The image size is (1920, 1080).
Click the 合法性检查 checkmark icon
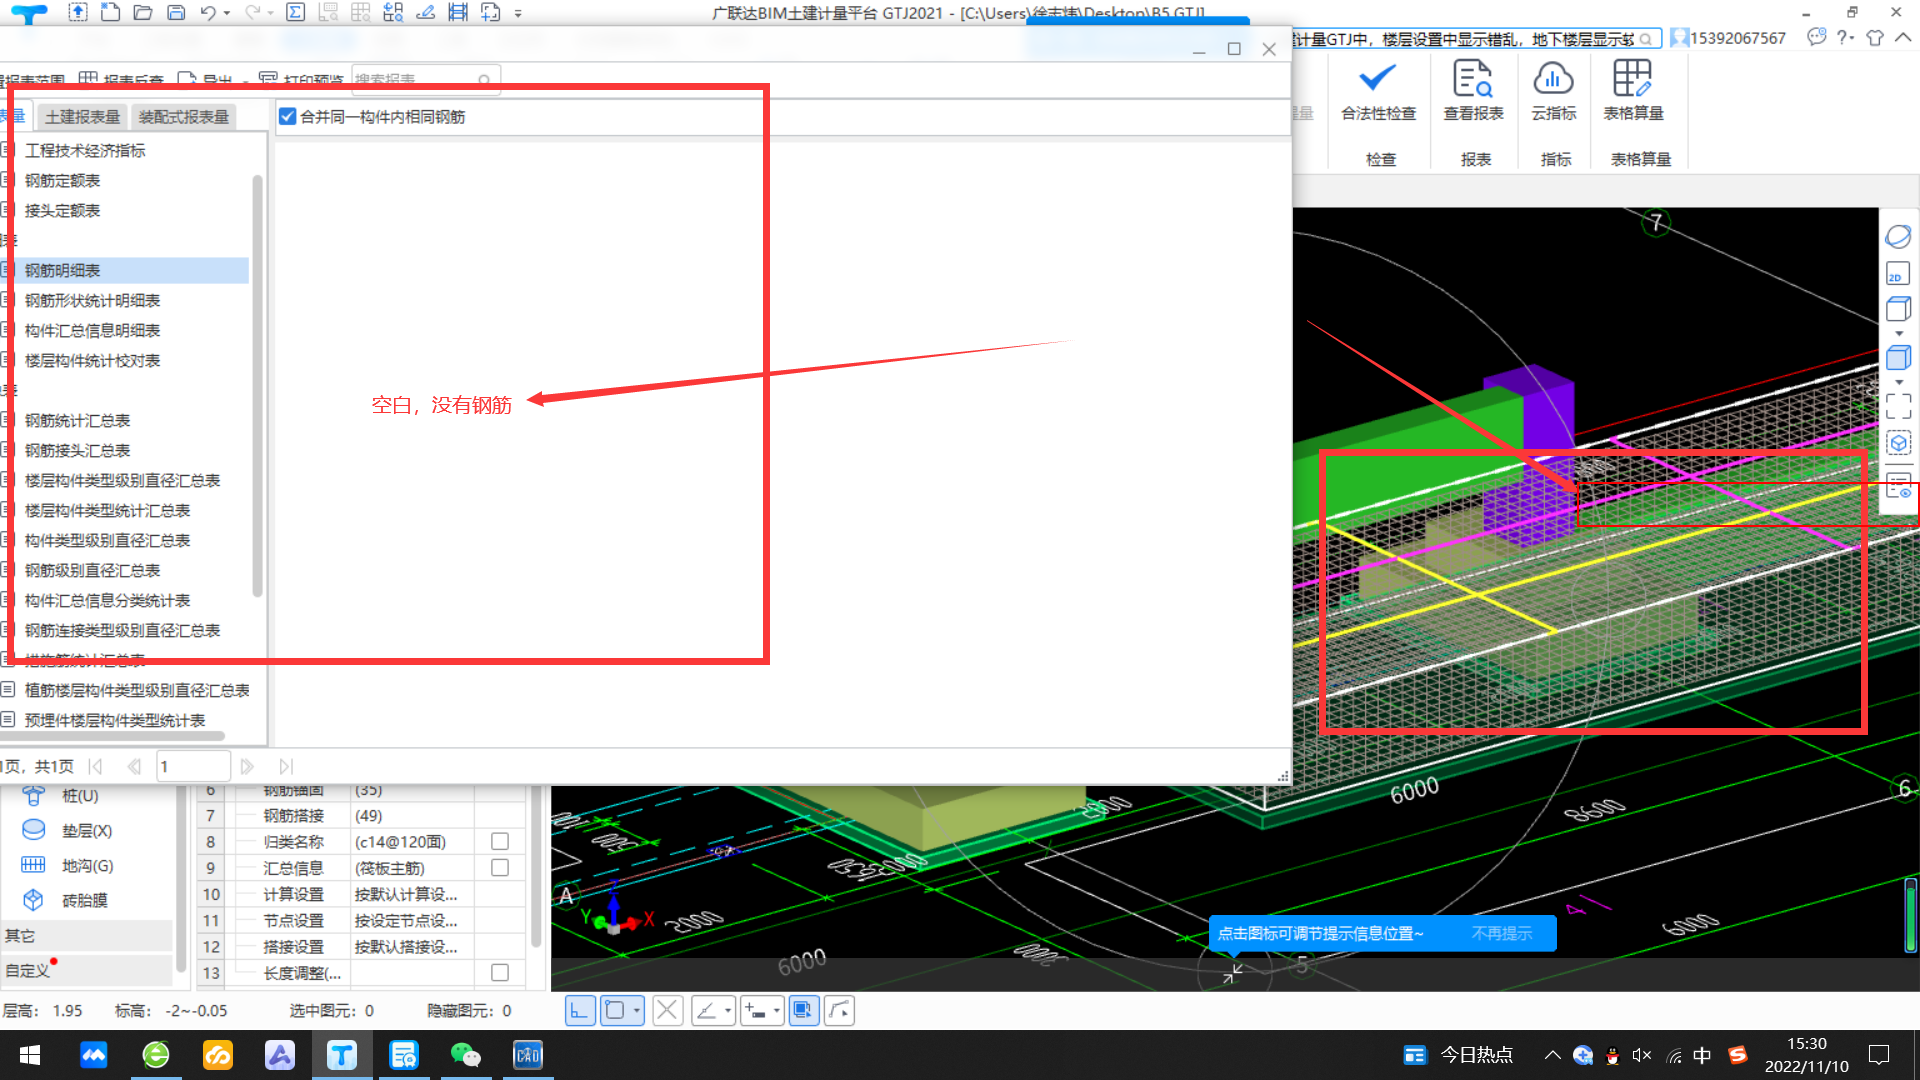(x=1378, y=78)
